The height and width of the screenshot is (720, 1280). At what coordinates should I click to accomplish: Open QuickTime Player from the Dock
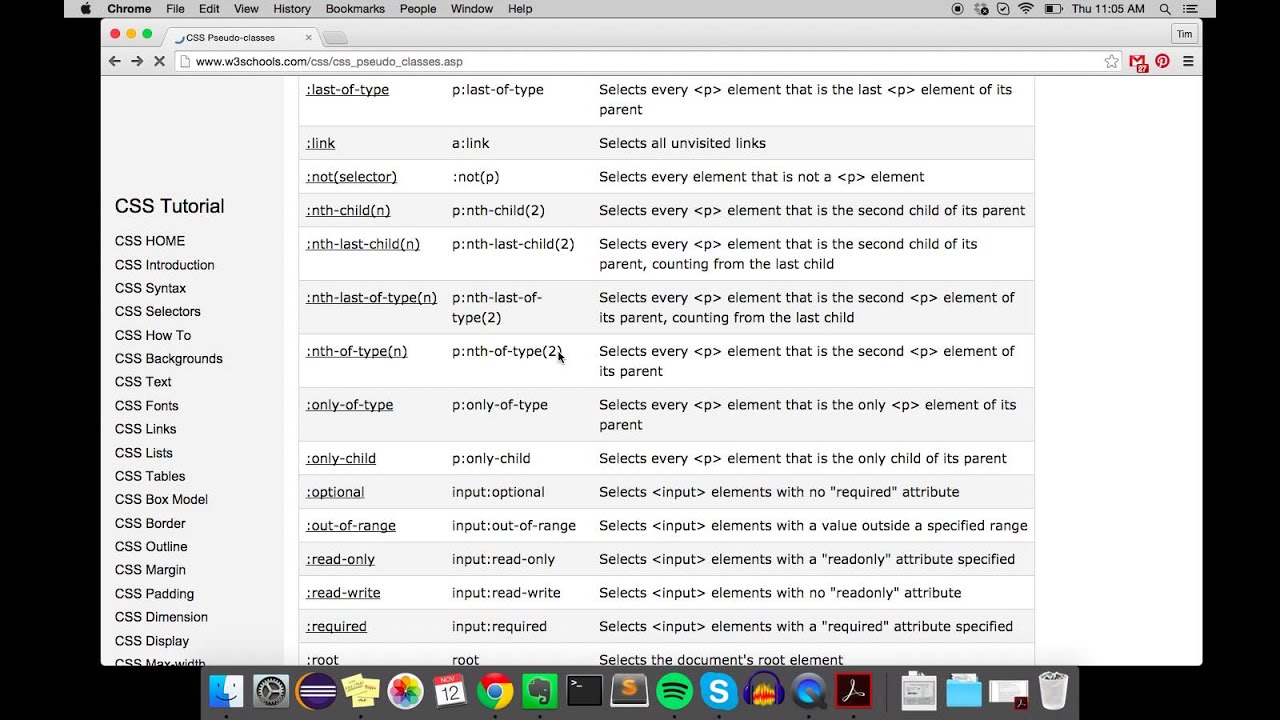point(809,691)
